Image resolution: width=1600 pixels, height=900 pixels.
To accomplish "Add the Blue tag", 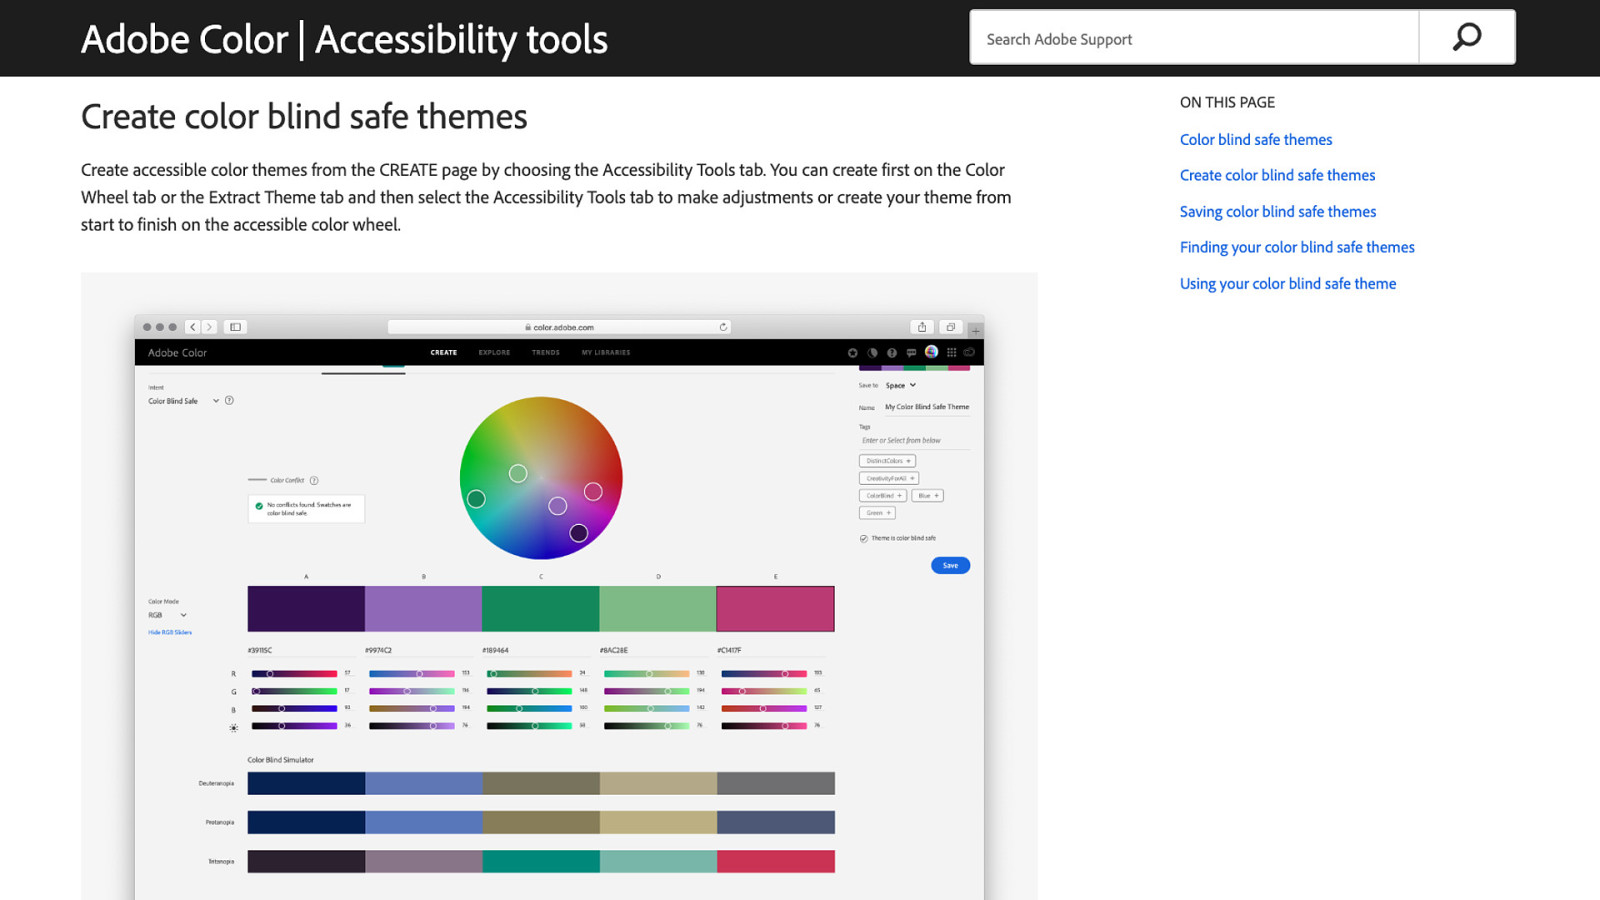I will click(x=928, y=496).
